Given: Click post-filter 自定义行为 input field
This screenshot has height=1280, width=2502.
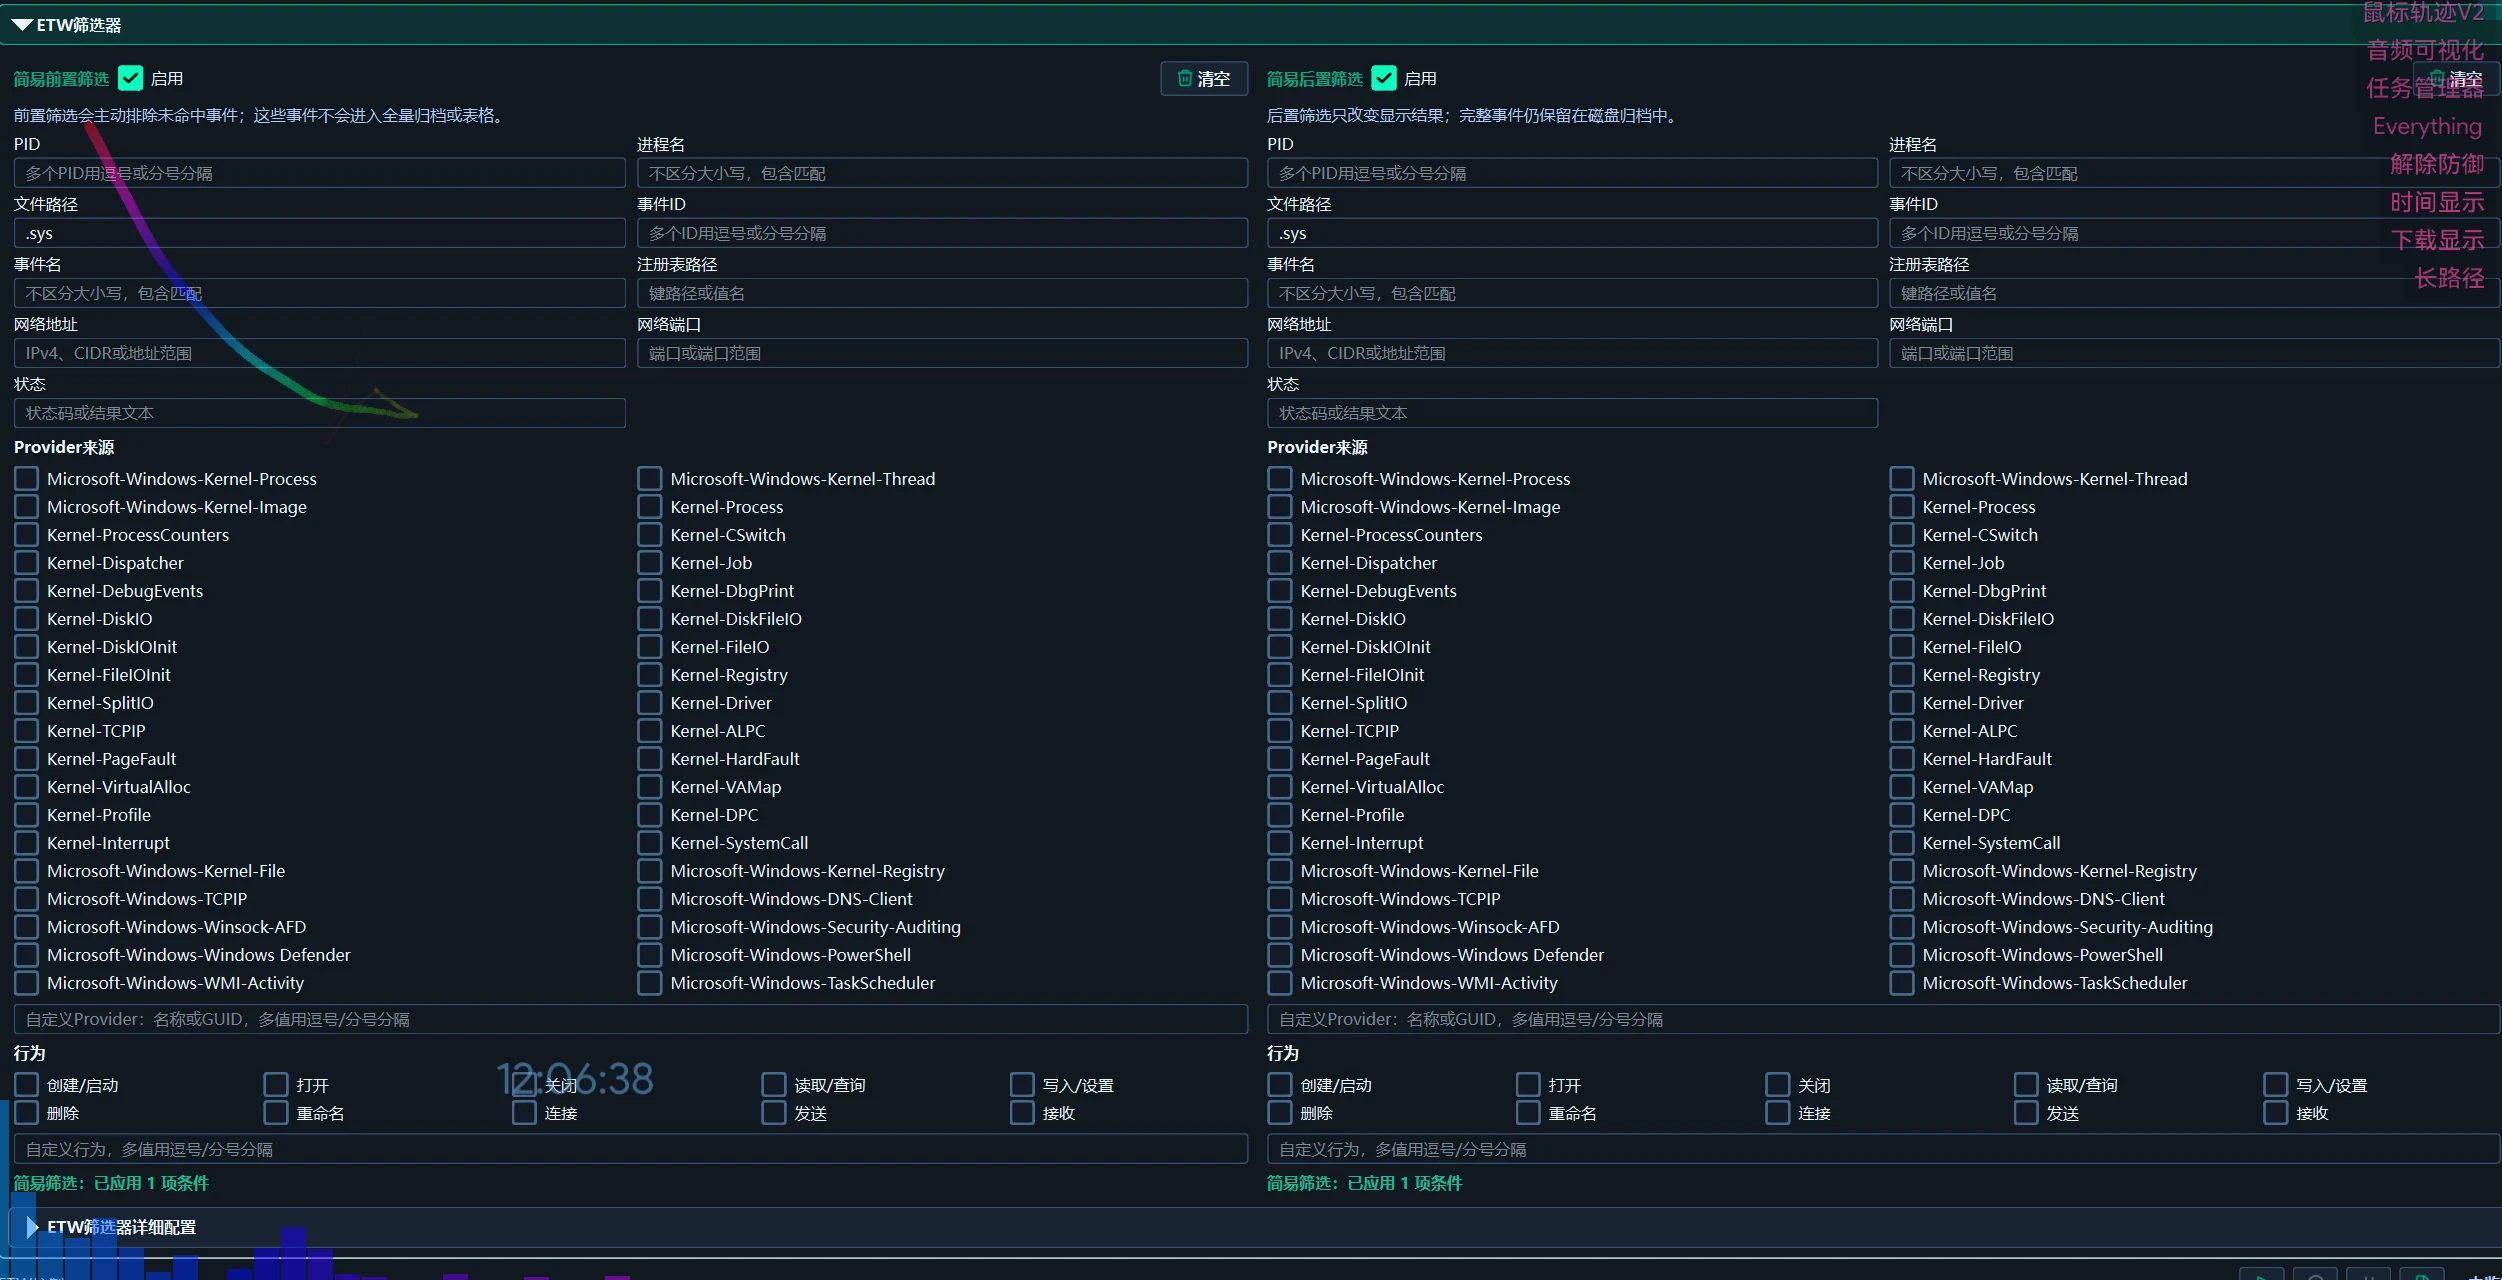Looking at the screenshot, I should [x=1884, y=1149].
